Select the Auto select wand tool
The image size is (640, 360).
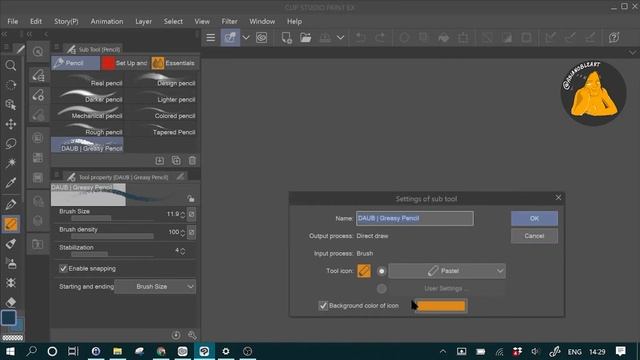click(x=11, y=163)
